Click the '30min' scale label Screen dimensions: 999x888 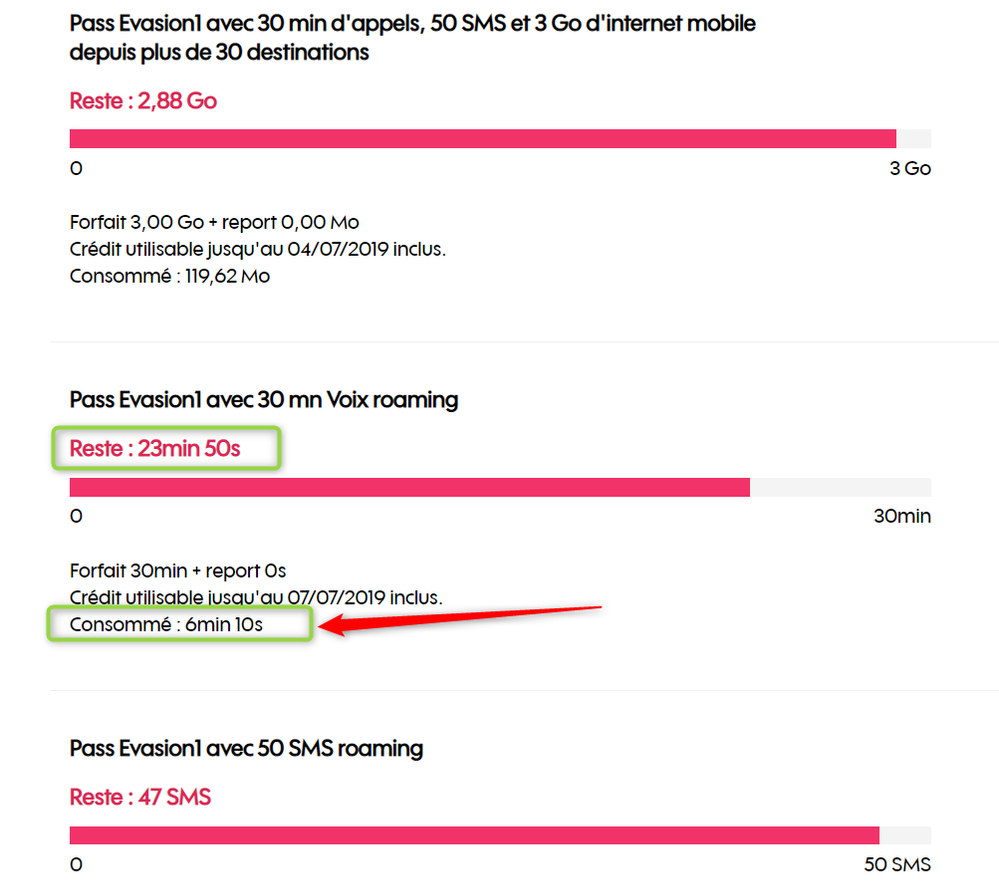tap(903, 516)
